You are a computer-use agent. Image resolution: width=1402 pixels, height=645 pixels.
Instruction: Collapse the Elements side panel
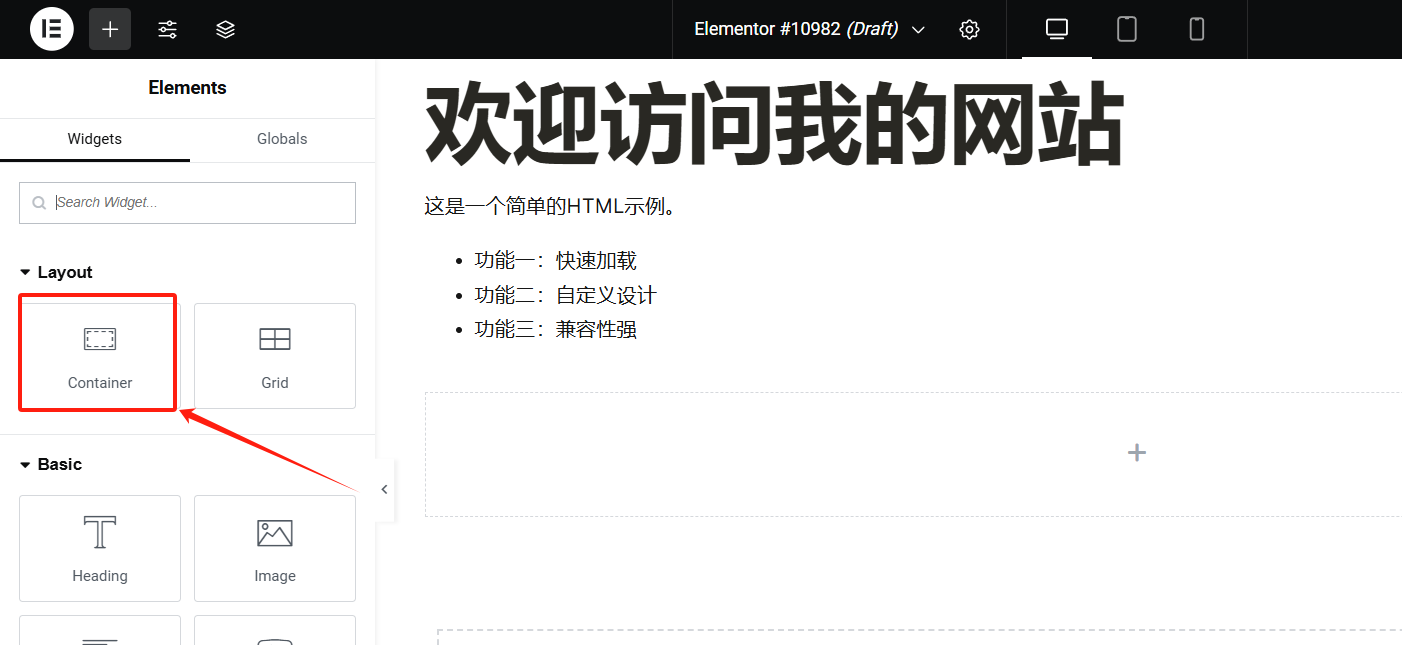384,489
